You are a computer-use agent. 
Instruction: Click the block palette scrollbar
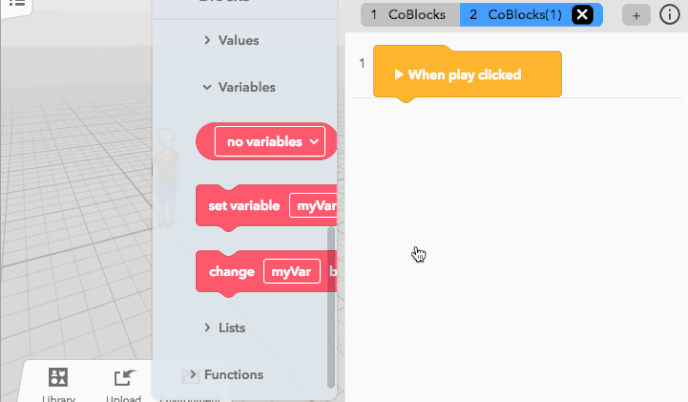pyautogui.click(x=331, y=307)
